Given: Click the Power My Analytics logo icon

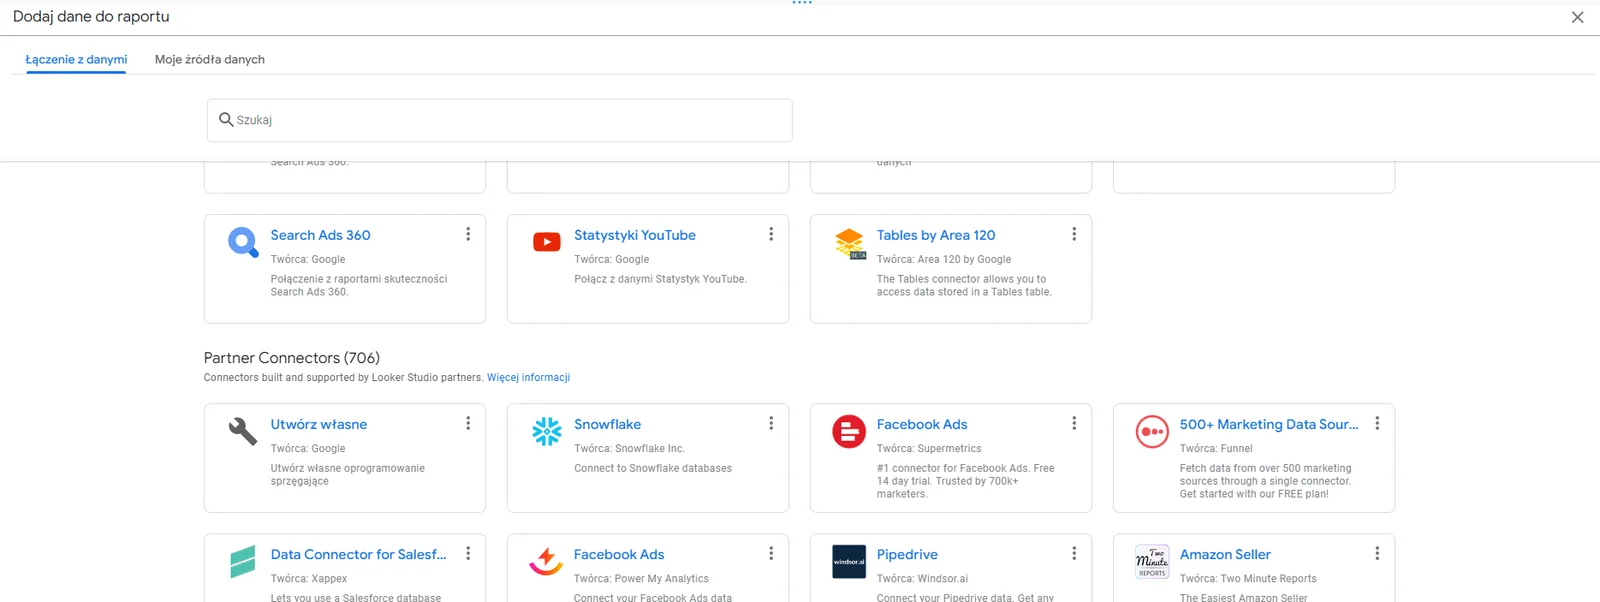Looking at the screenshot, I should click(x=546, y=561).
